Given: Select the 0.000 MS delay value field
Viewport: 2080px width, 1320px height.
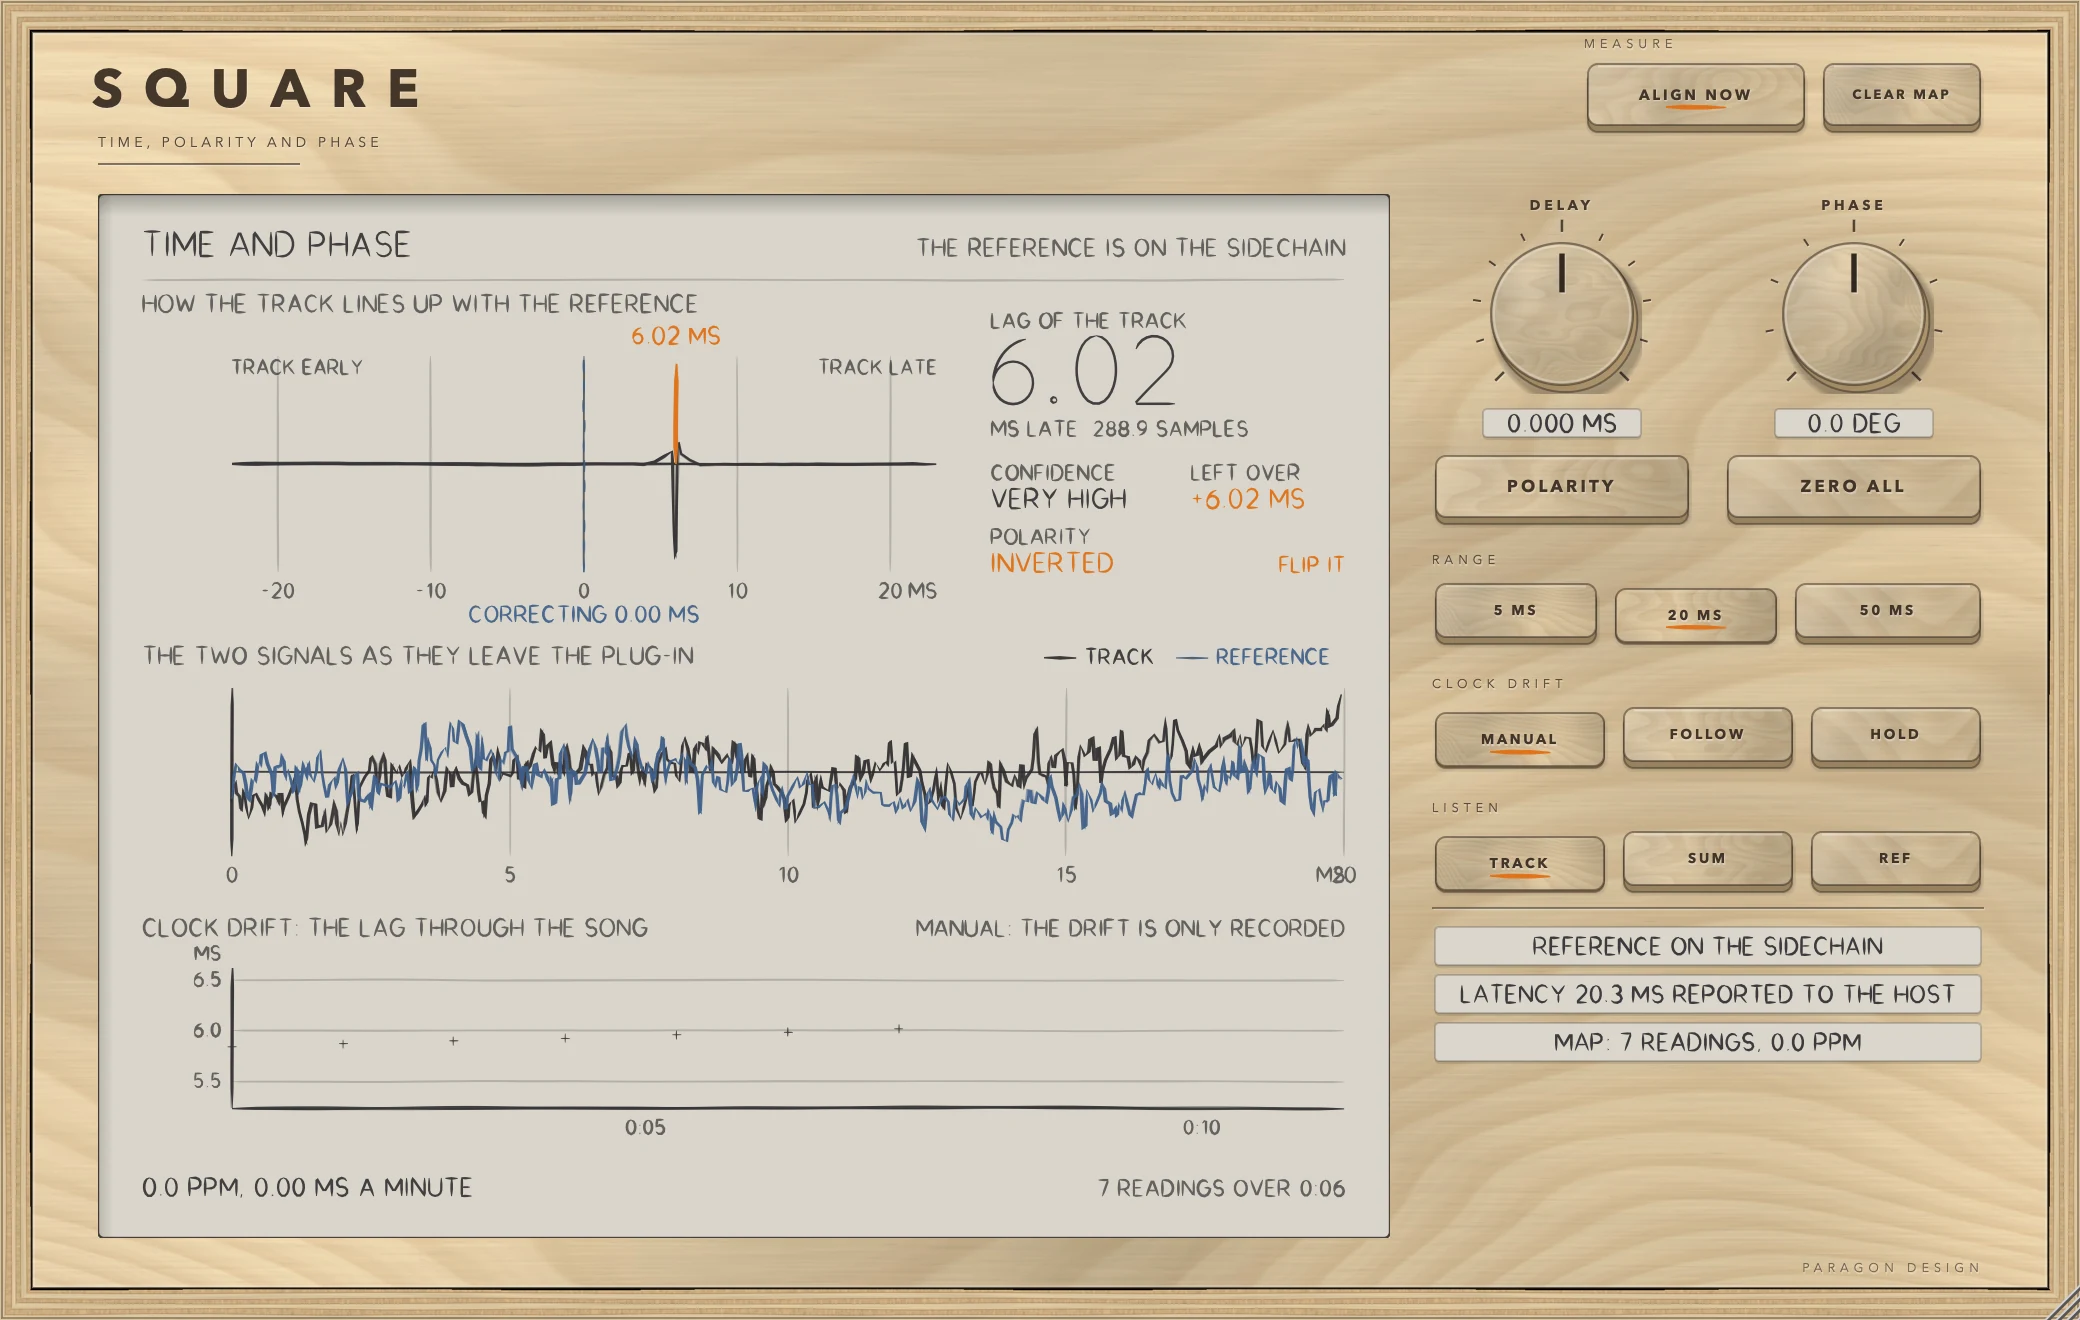Looking at the screenshot, I should click(x=1562, y=423).
